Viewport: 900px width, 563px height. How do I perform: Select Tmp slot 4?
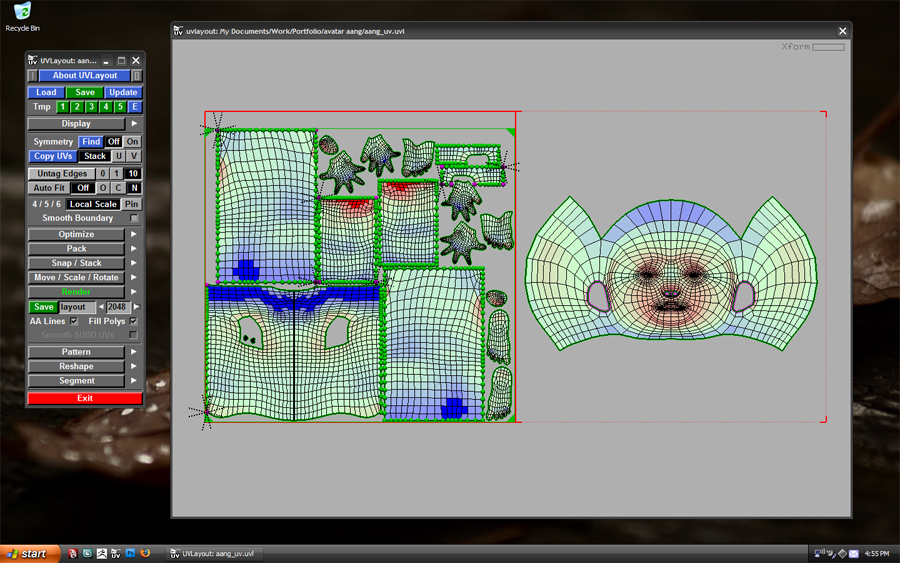point(105,107)
